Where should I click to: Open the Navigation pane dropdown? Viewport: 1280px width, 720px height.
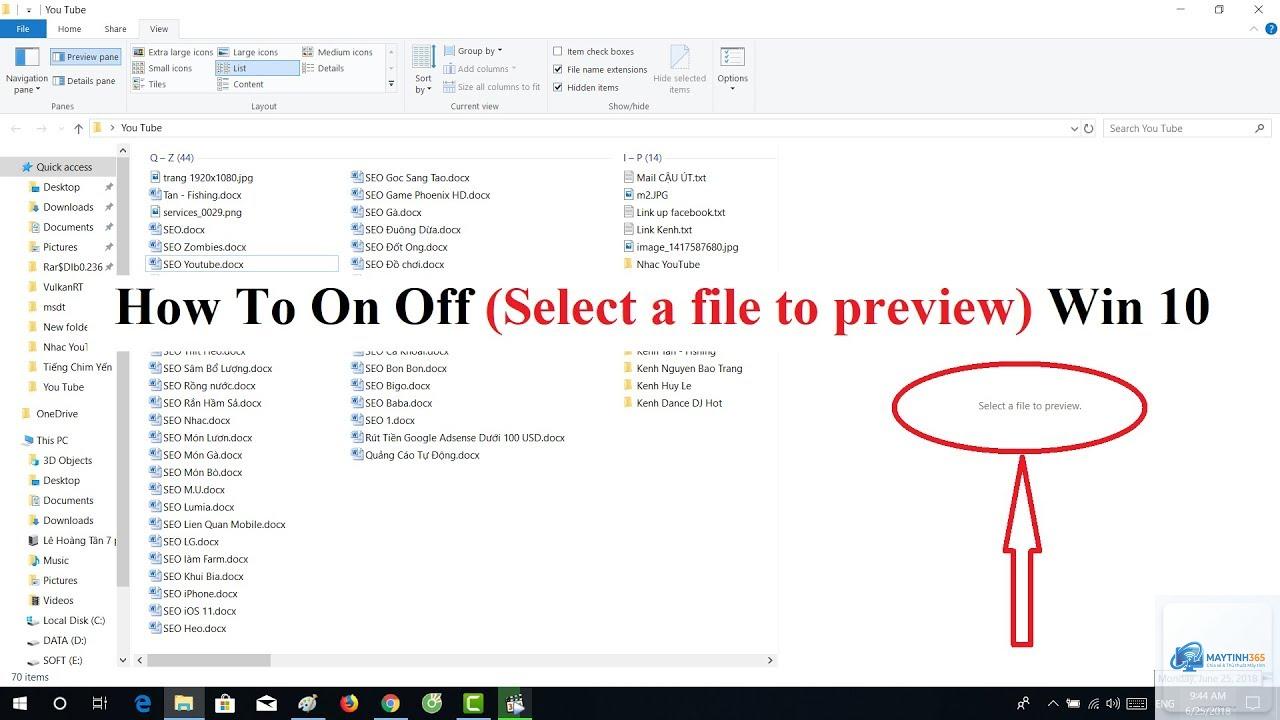(x=27, y=70)
